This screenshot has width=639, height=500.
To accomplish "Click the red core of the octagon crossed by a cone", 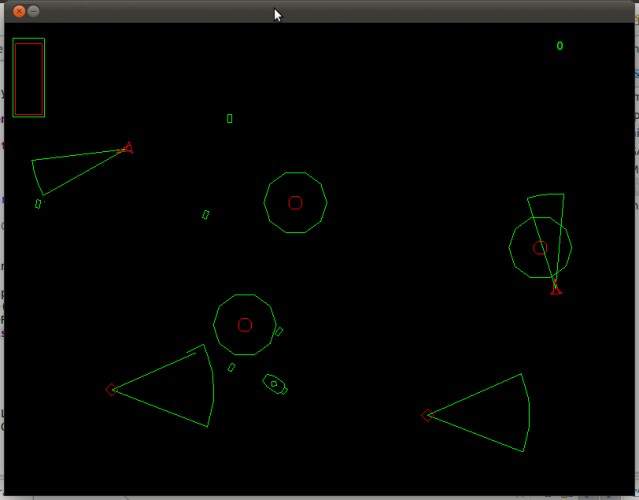I will point(540,248).
